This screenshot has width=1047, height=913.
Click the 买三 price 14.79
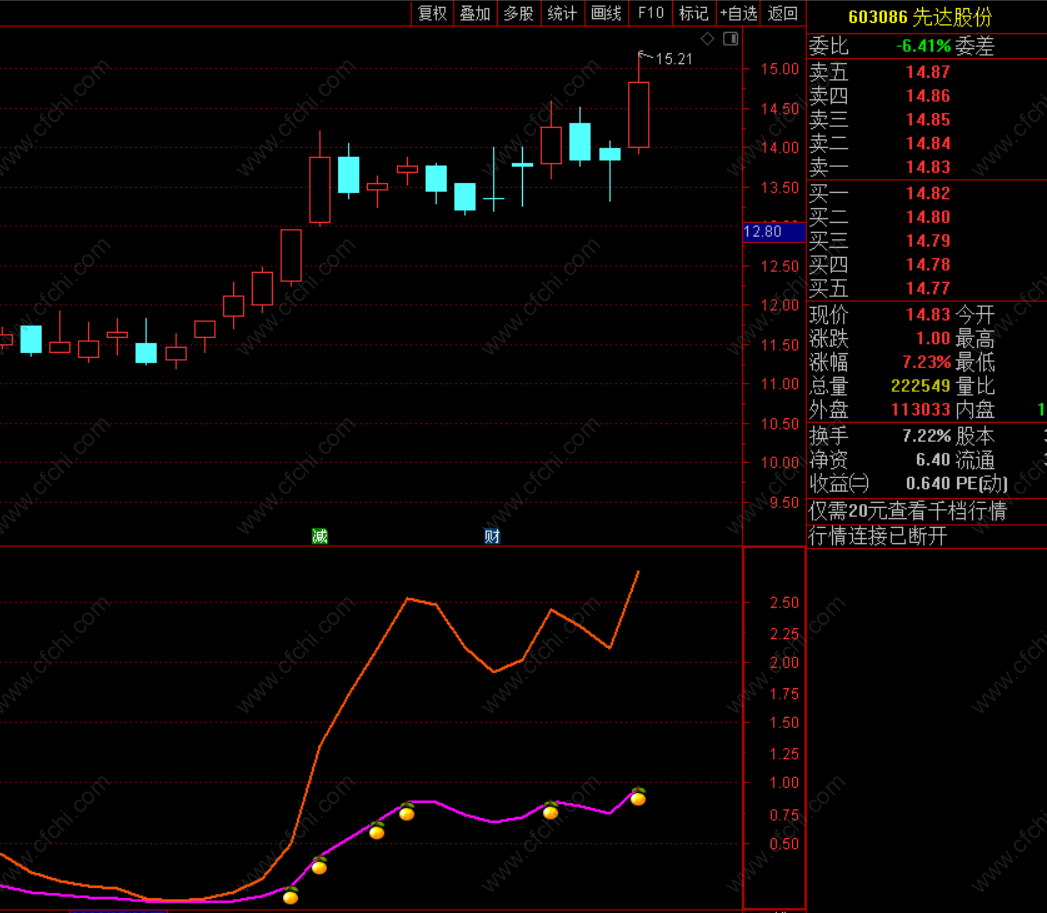(x=927, y=241)
